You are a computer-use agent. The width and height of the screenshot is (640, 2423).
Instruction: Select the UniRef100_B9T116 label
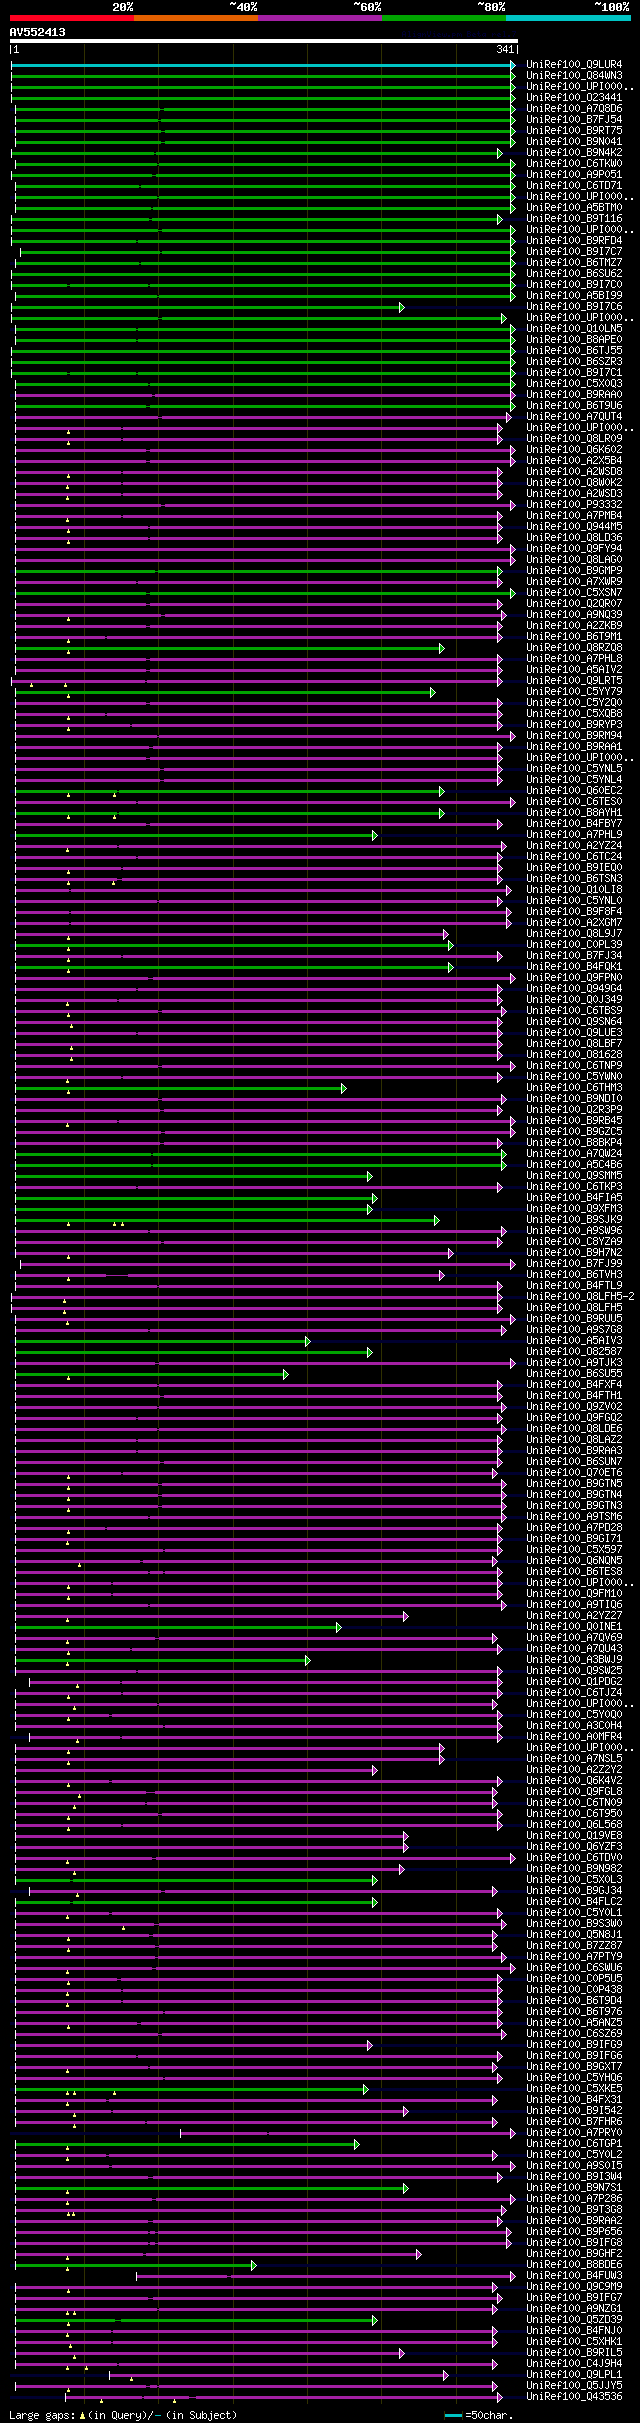point(574,218)
